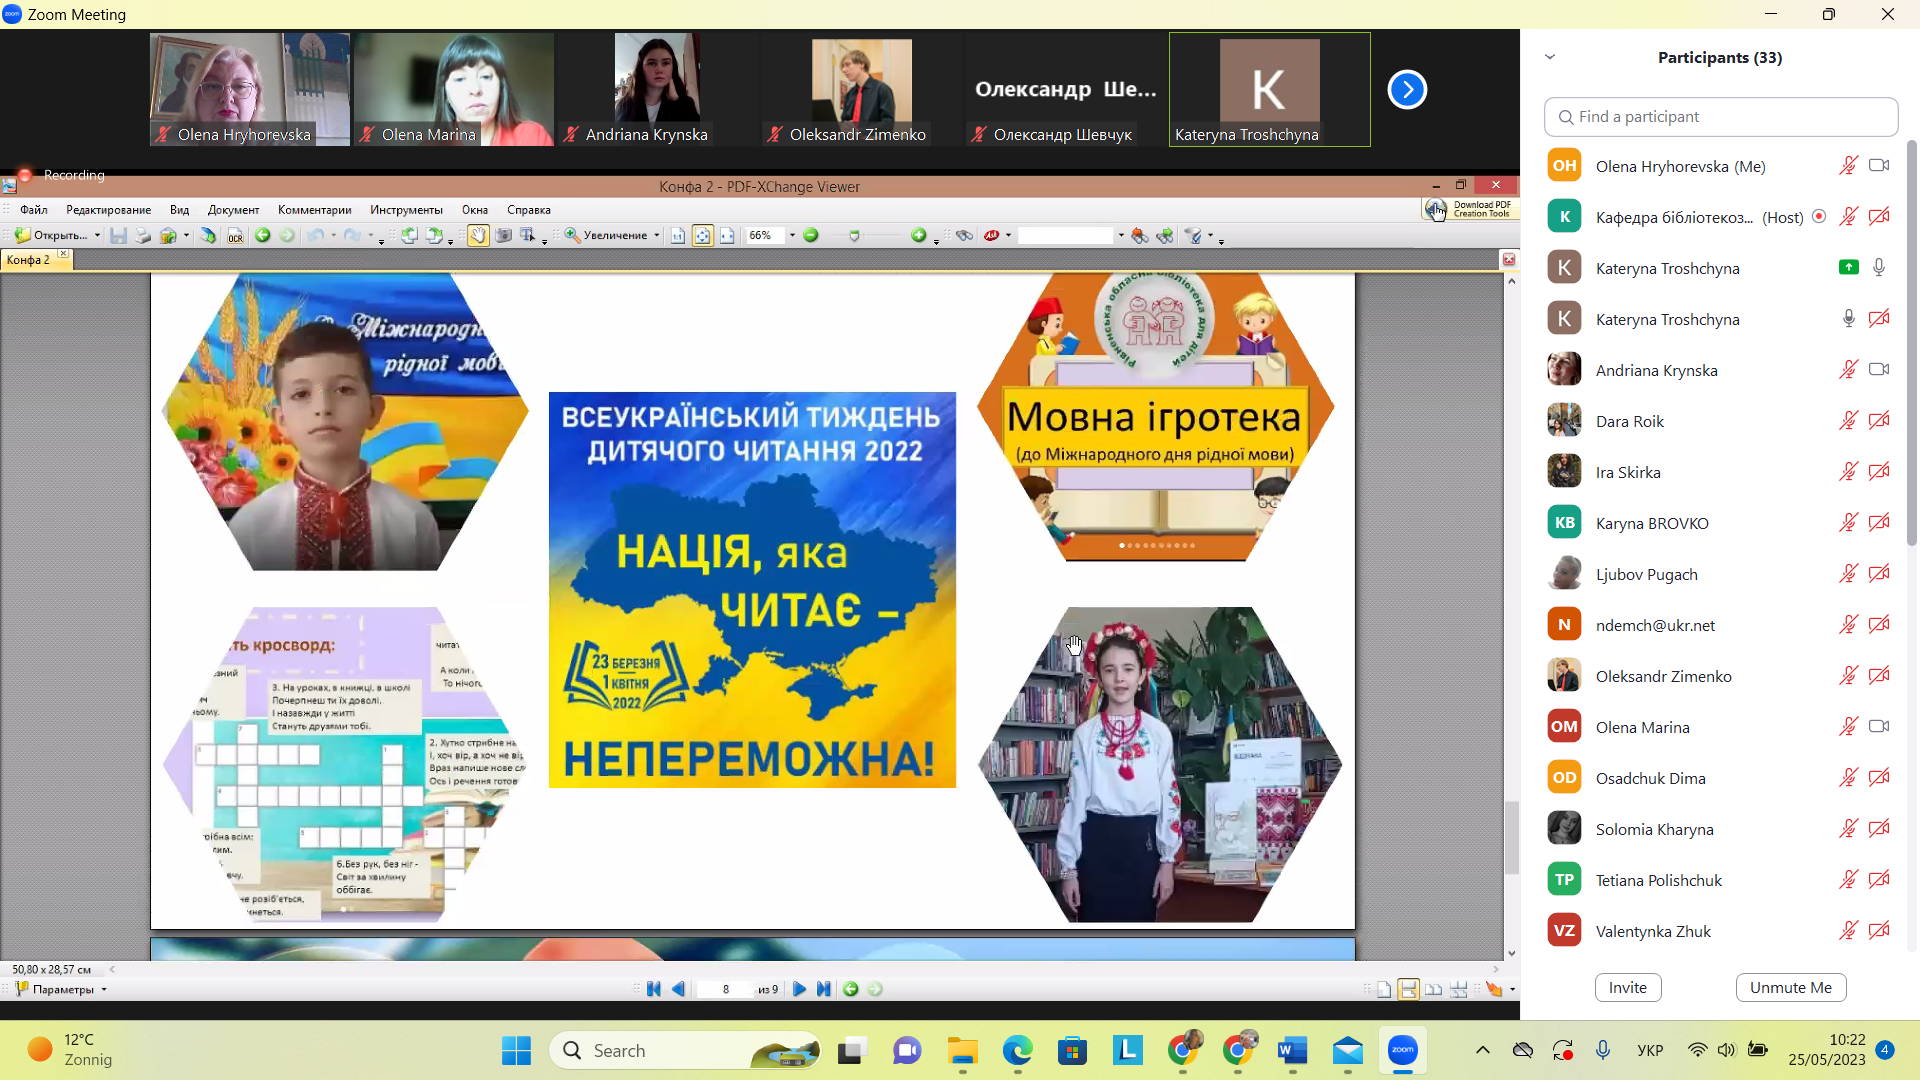This screenshot has height=1080, width=1920.
Task: Click the green zoom out button
Action: click(811, 236)
